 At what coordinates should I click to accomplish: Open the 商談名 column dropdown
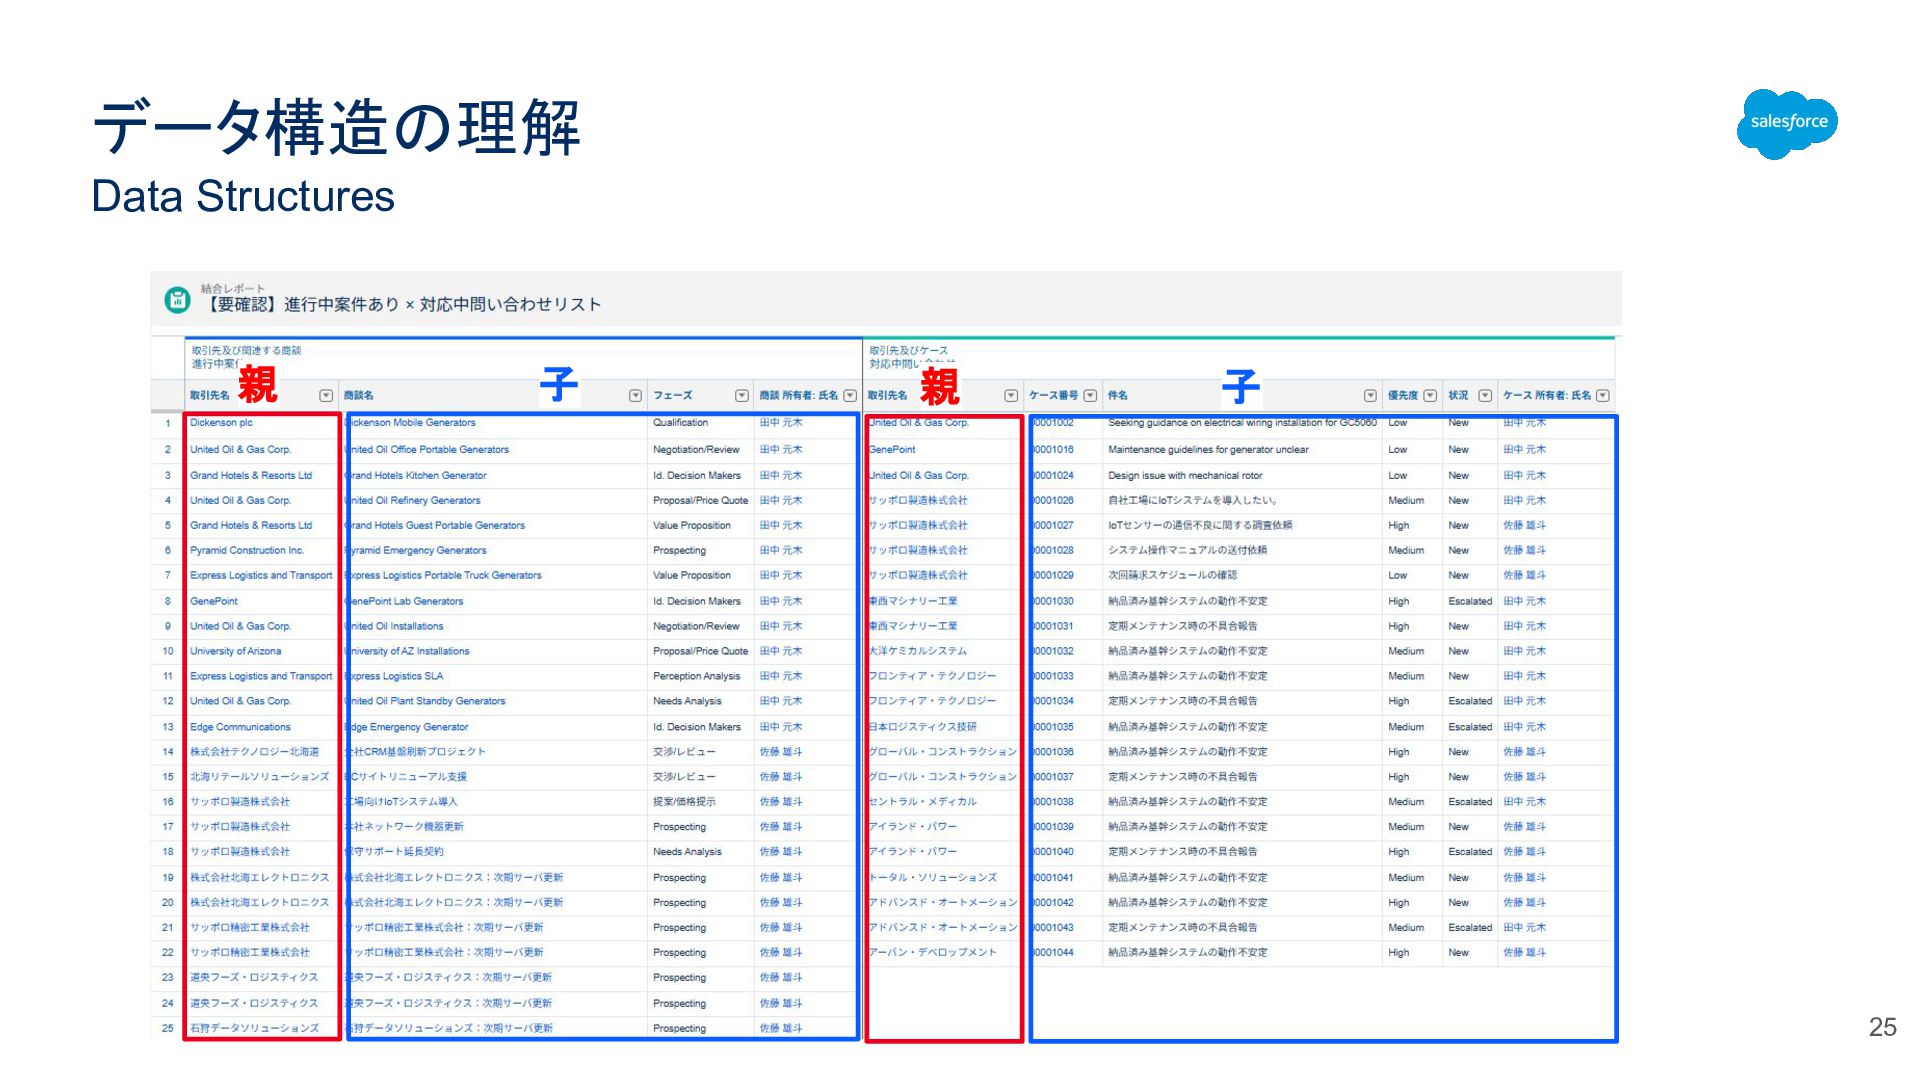pyautogui.click(x=635, y=396)
